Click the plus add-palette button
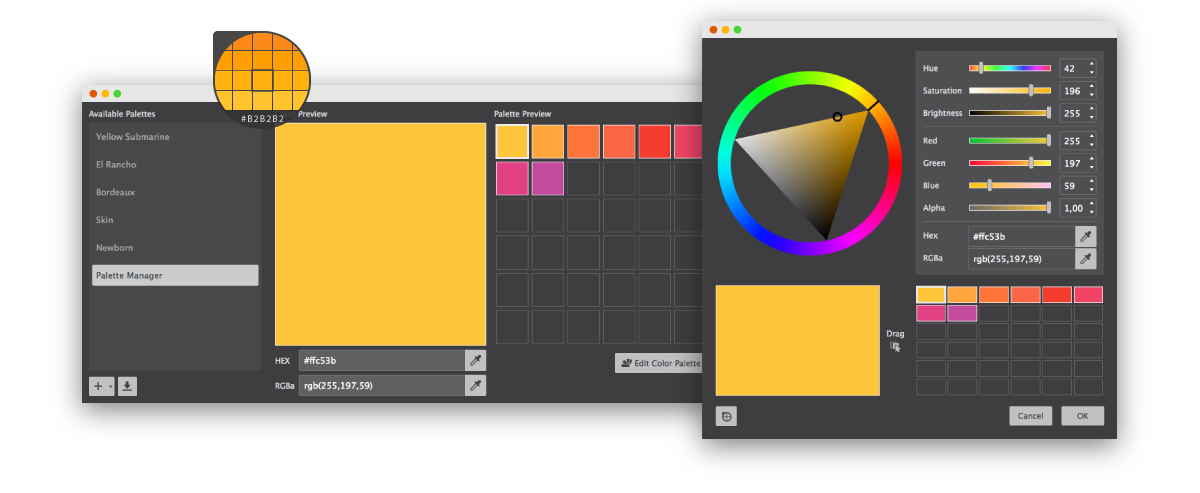This screenshot has width=1200, height=493. 98,386
